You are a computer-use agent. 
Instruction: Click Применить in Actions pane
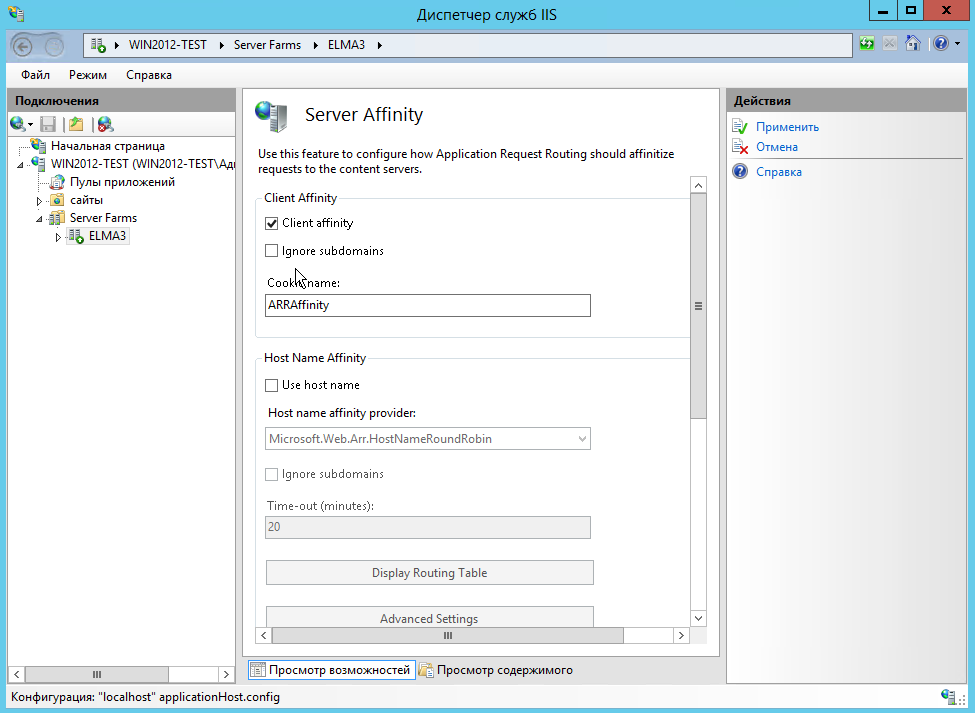click(787, 127)
